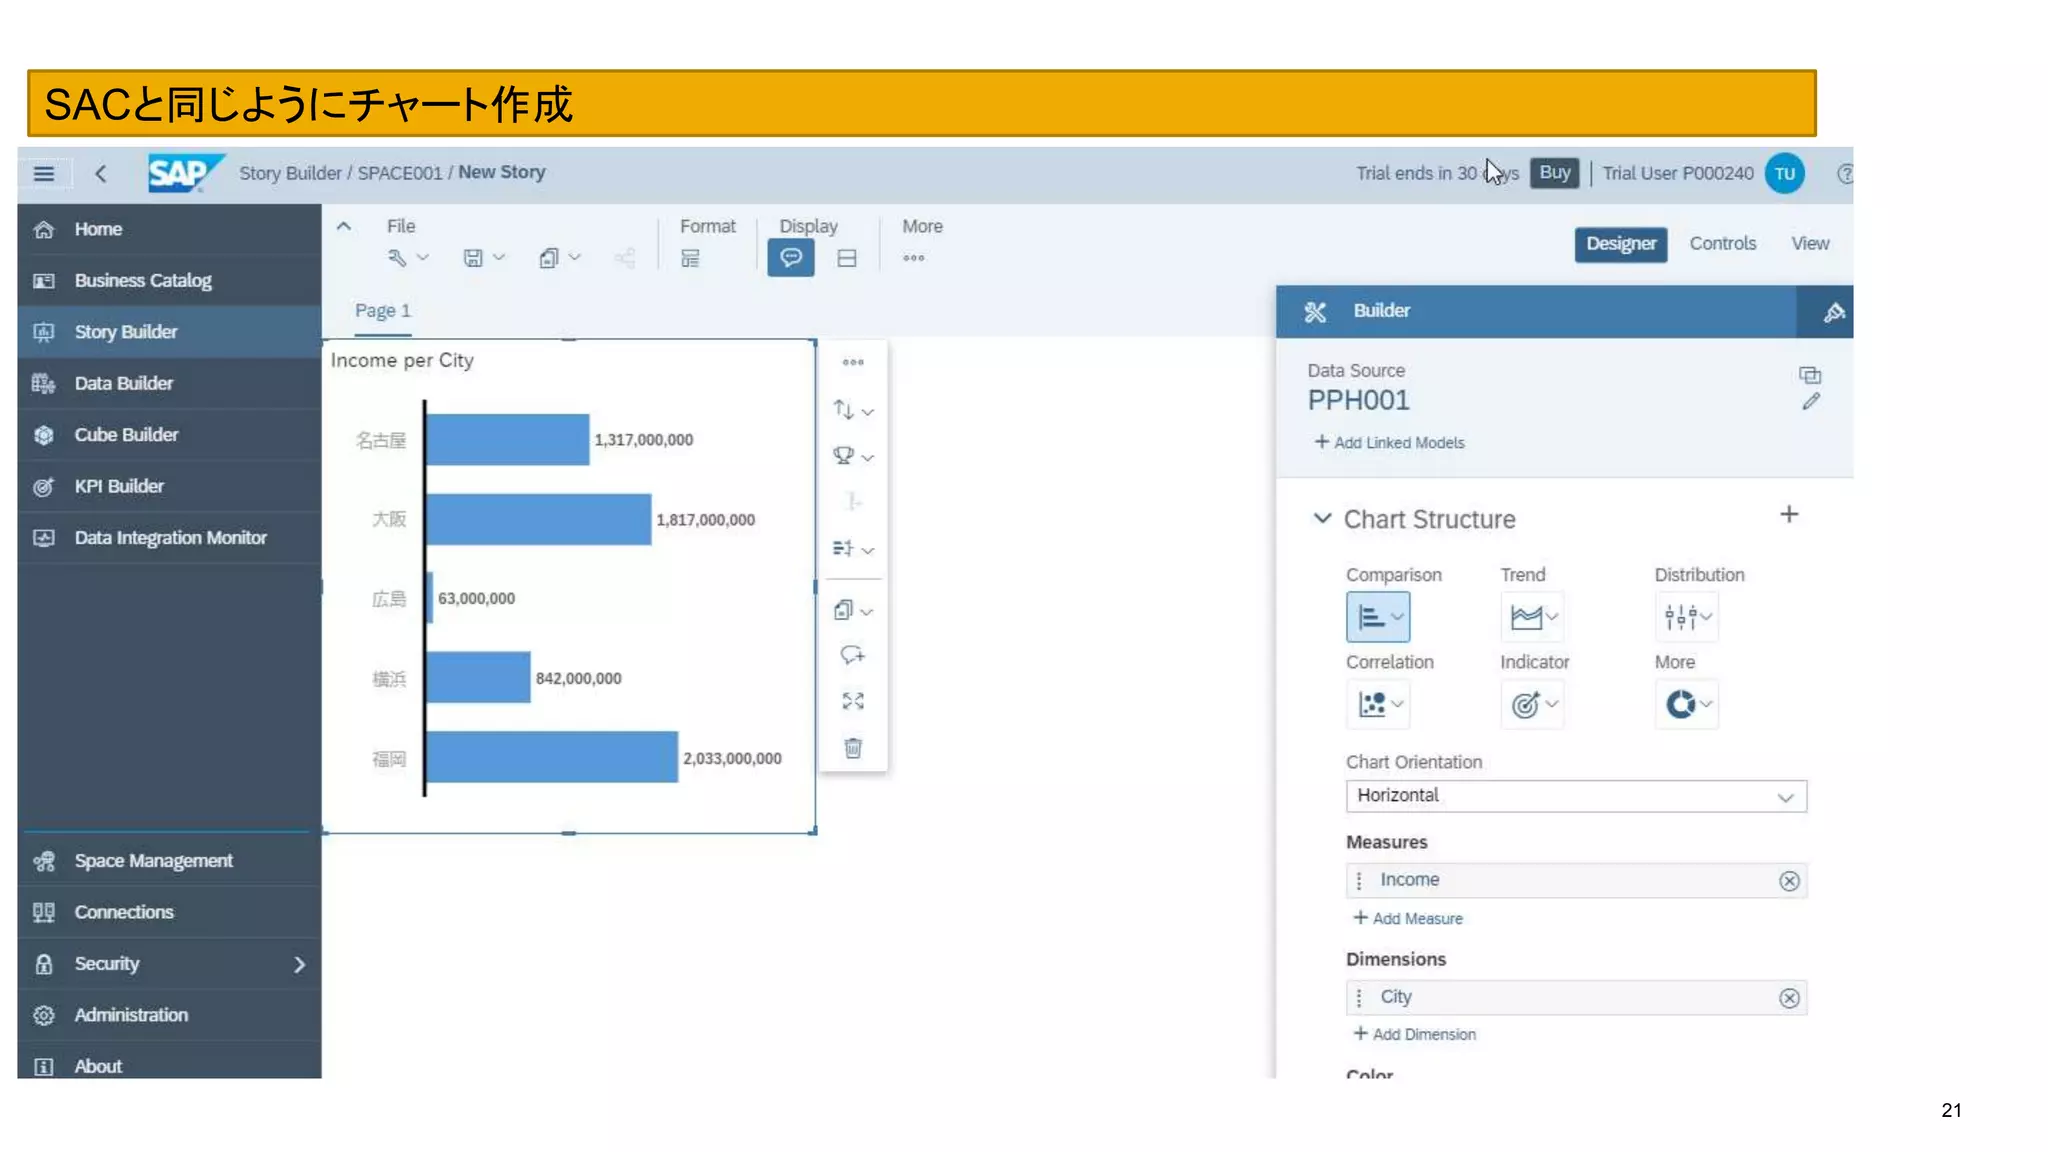Remove the City dimension
2048x1152 pixels.
1789,998
